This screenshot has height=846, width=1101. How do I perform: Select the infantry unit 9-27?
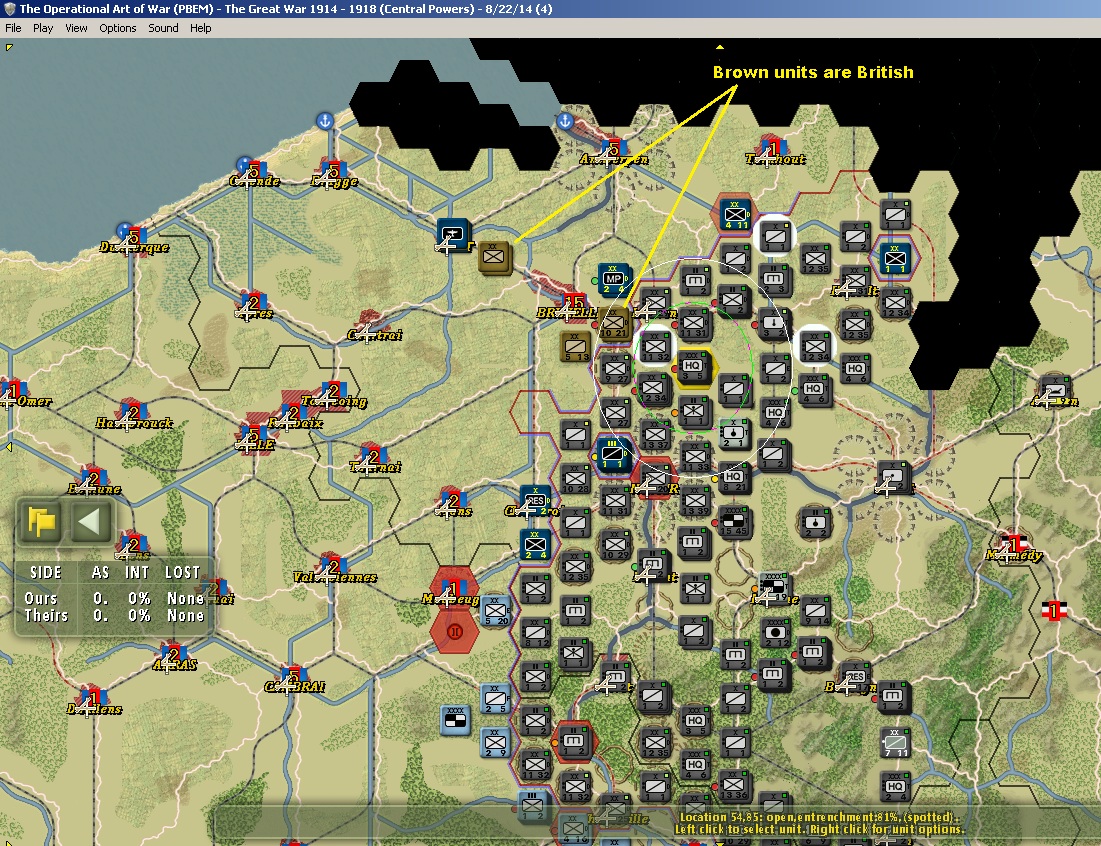tap(615, 369)
